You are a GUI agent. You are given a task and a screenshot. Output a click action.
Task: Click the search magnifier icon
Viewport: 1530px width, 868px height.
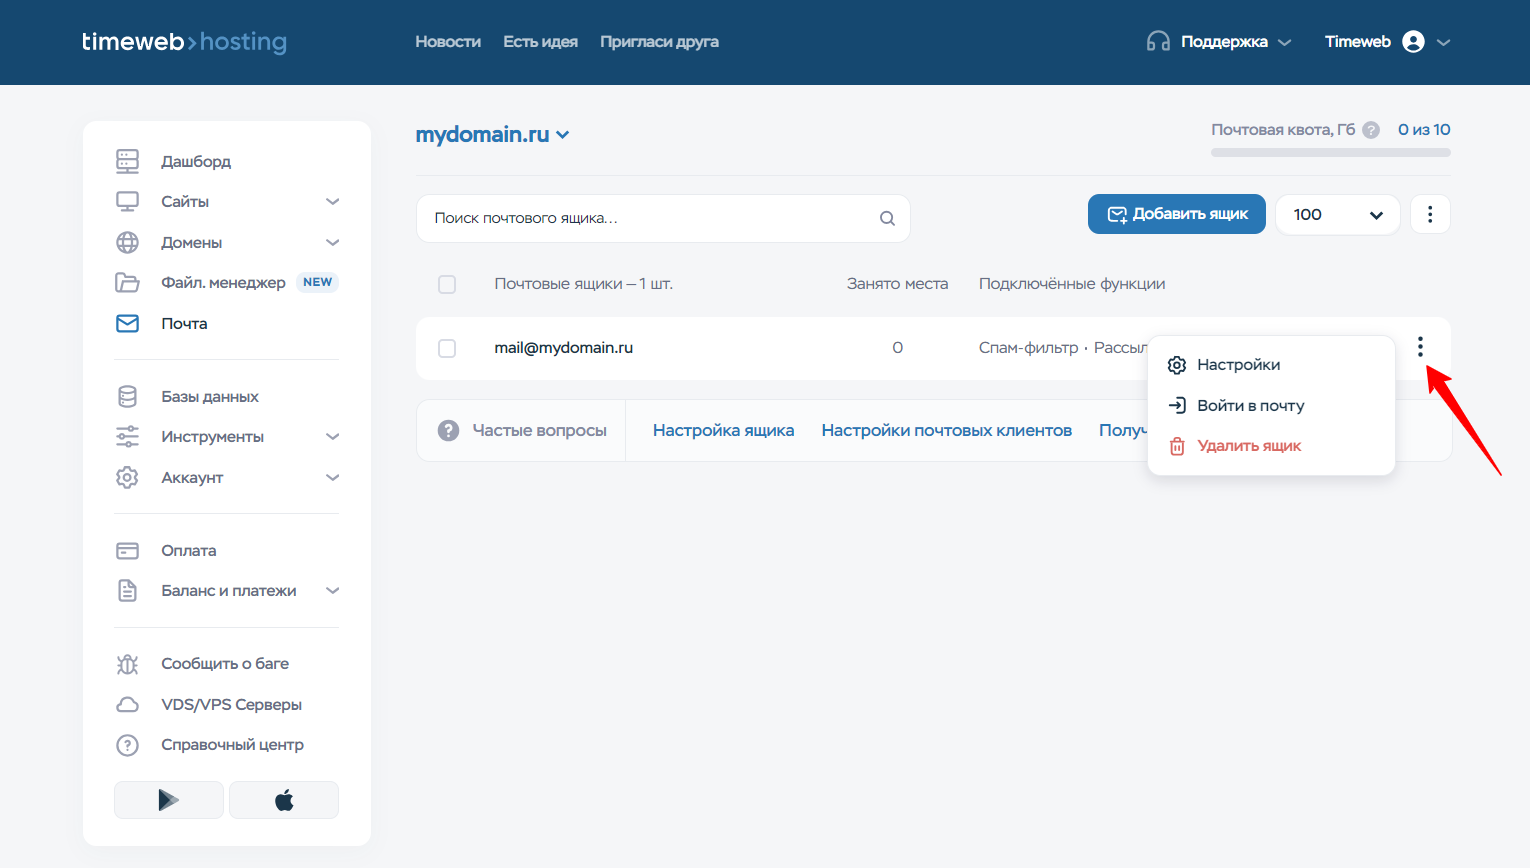coord(887,218)
